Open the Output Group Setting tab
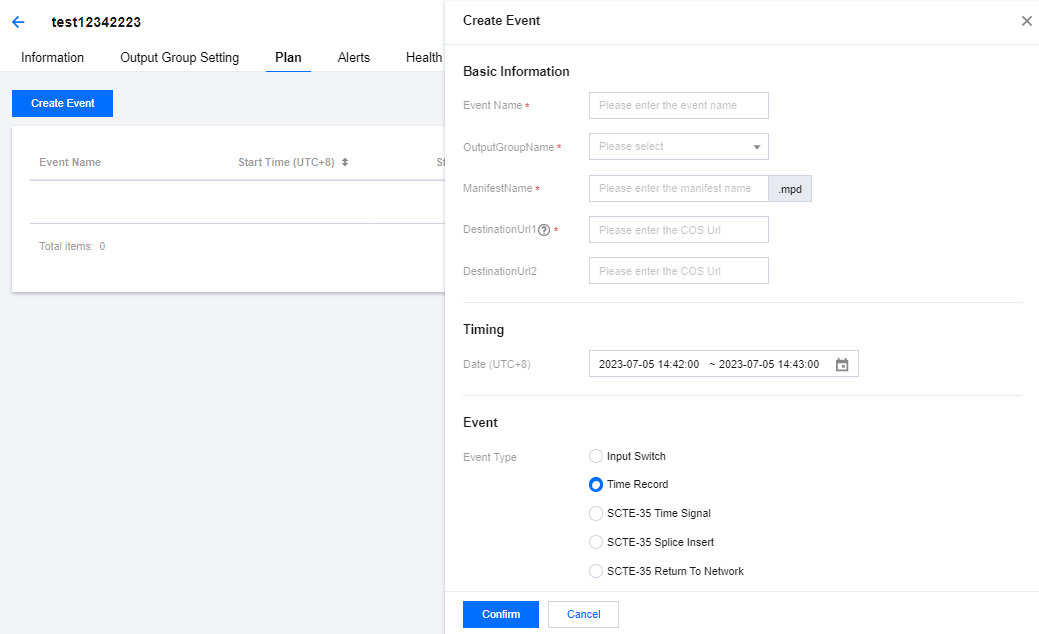The height and width of the screenshot is (634, 1039). pos(179,58)
